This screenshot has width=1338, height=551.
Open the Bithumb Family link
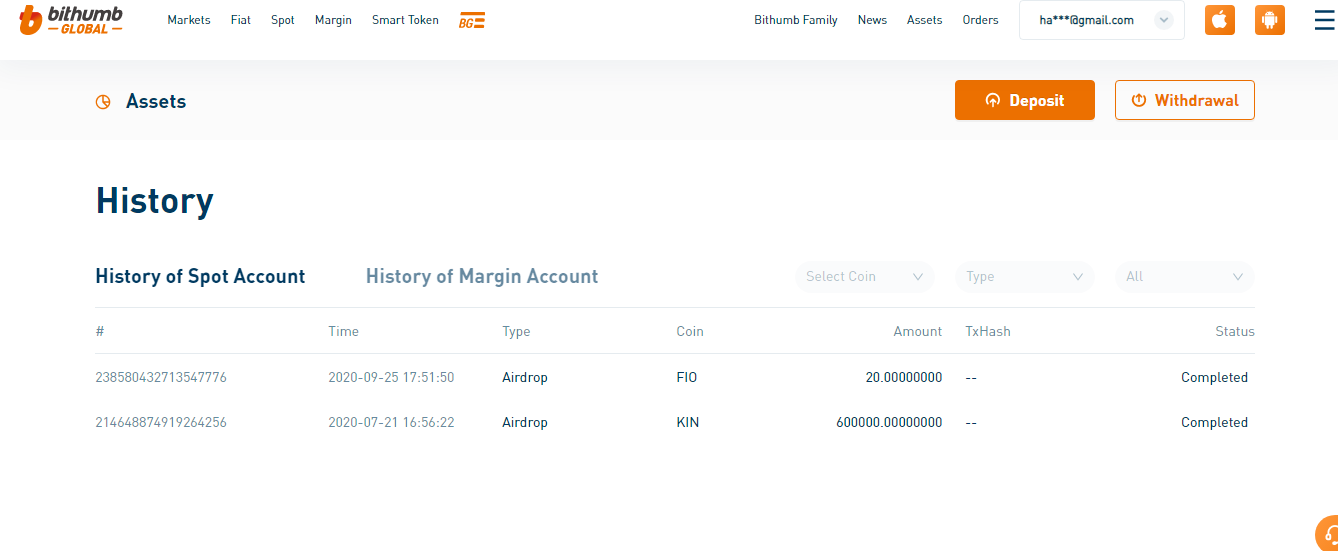796,20
